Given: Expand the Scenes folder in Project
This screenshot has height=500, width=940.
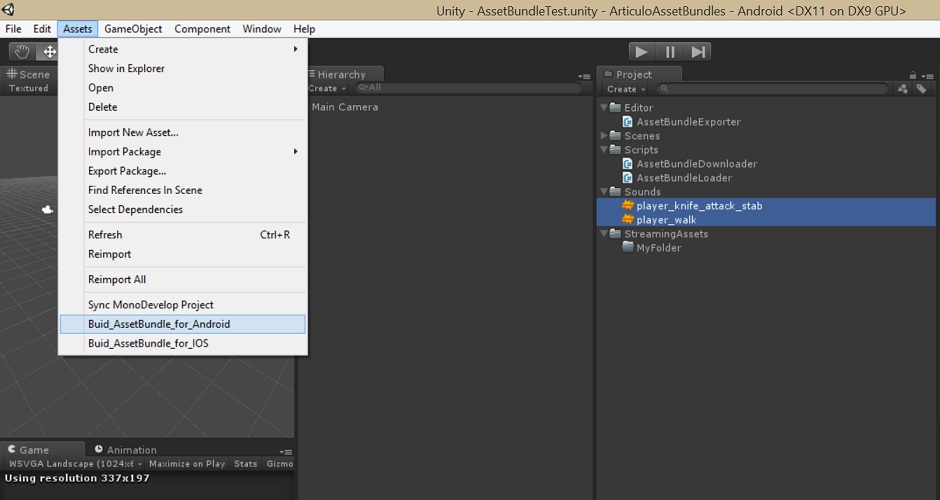Looking at the screenshot, I should coord(605,136).
